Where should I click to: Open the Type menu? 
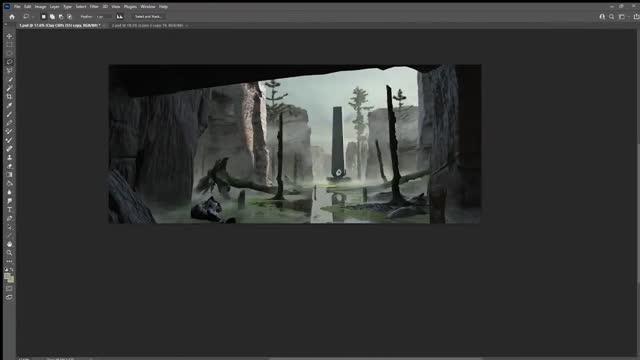click(67, 7)
